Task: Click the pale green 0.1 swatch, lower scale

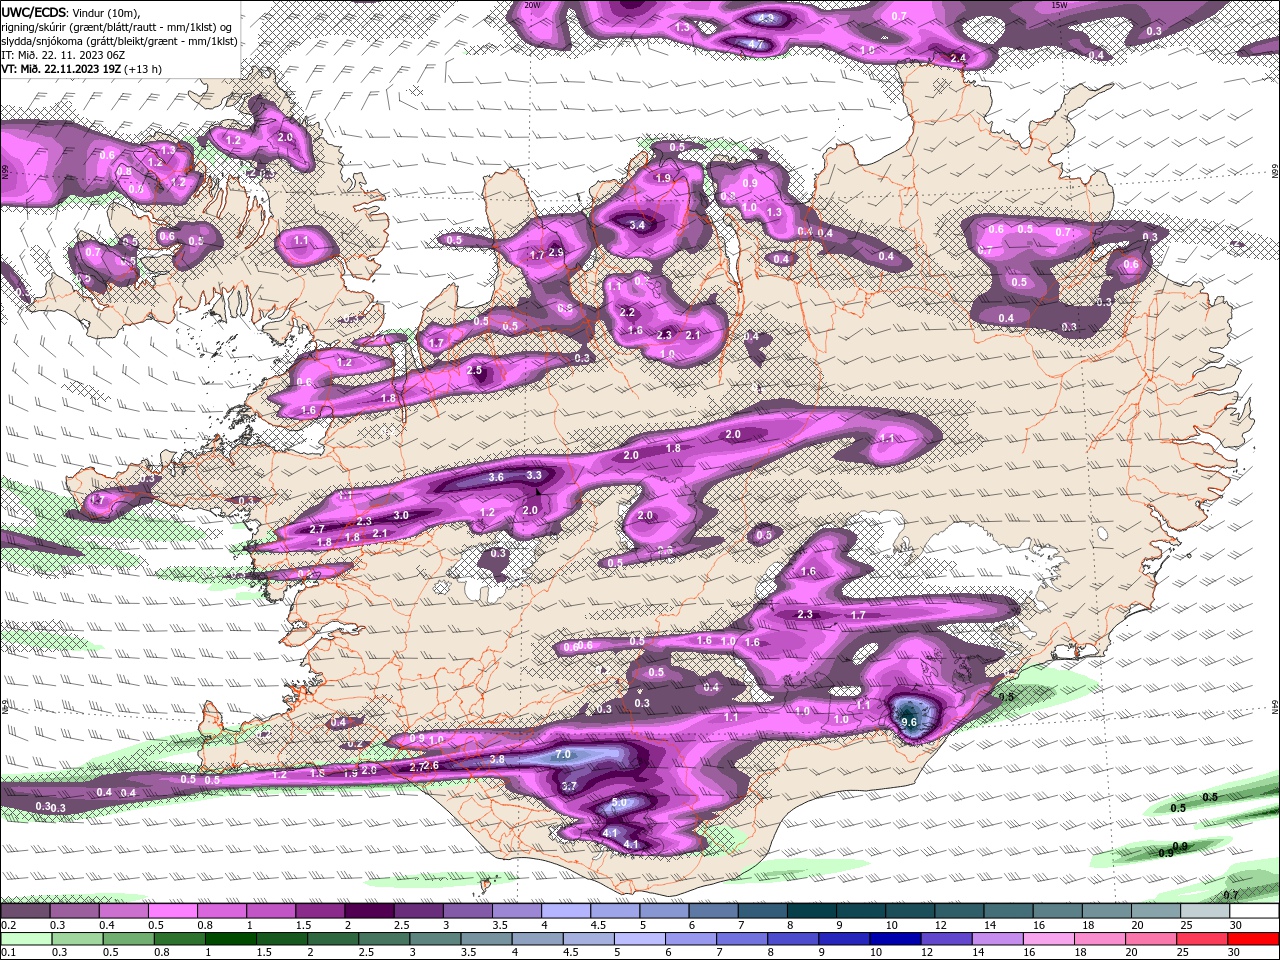Action: [25, 938]
